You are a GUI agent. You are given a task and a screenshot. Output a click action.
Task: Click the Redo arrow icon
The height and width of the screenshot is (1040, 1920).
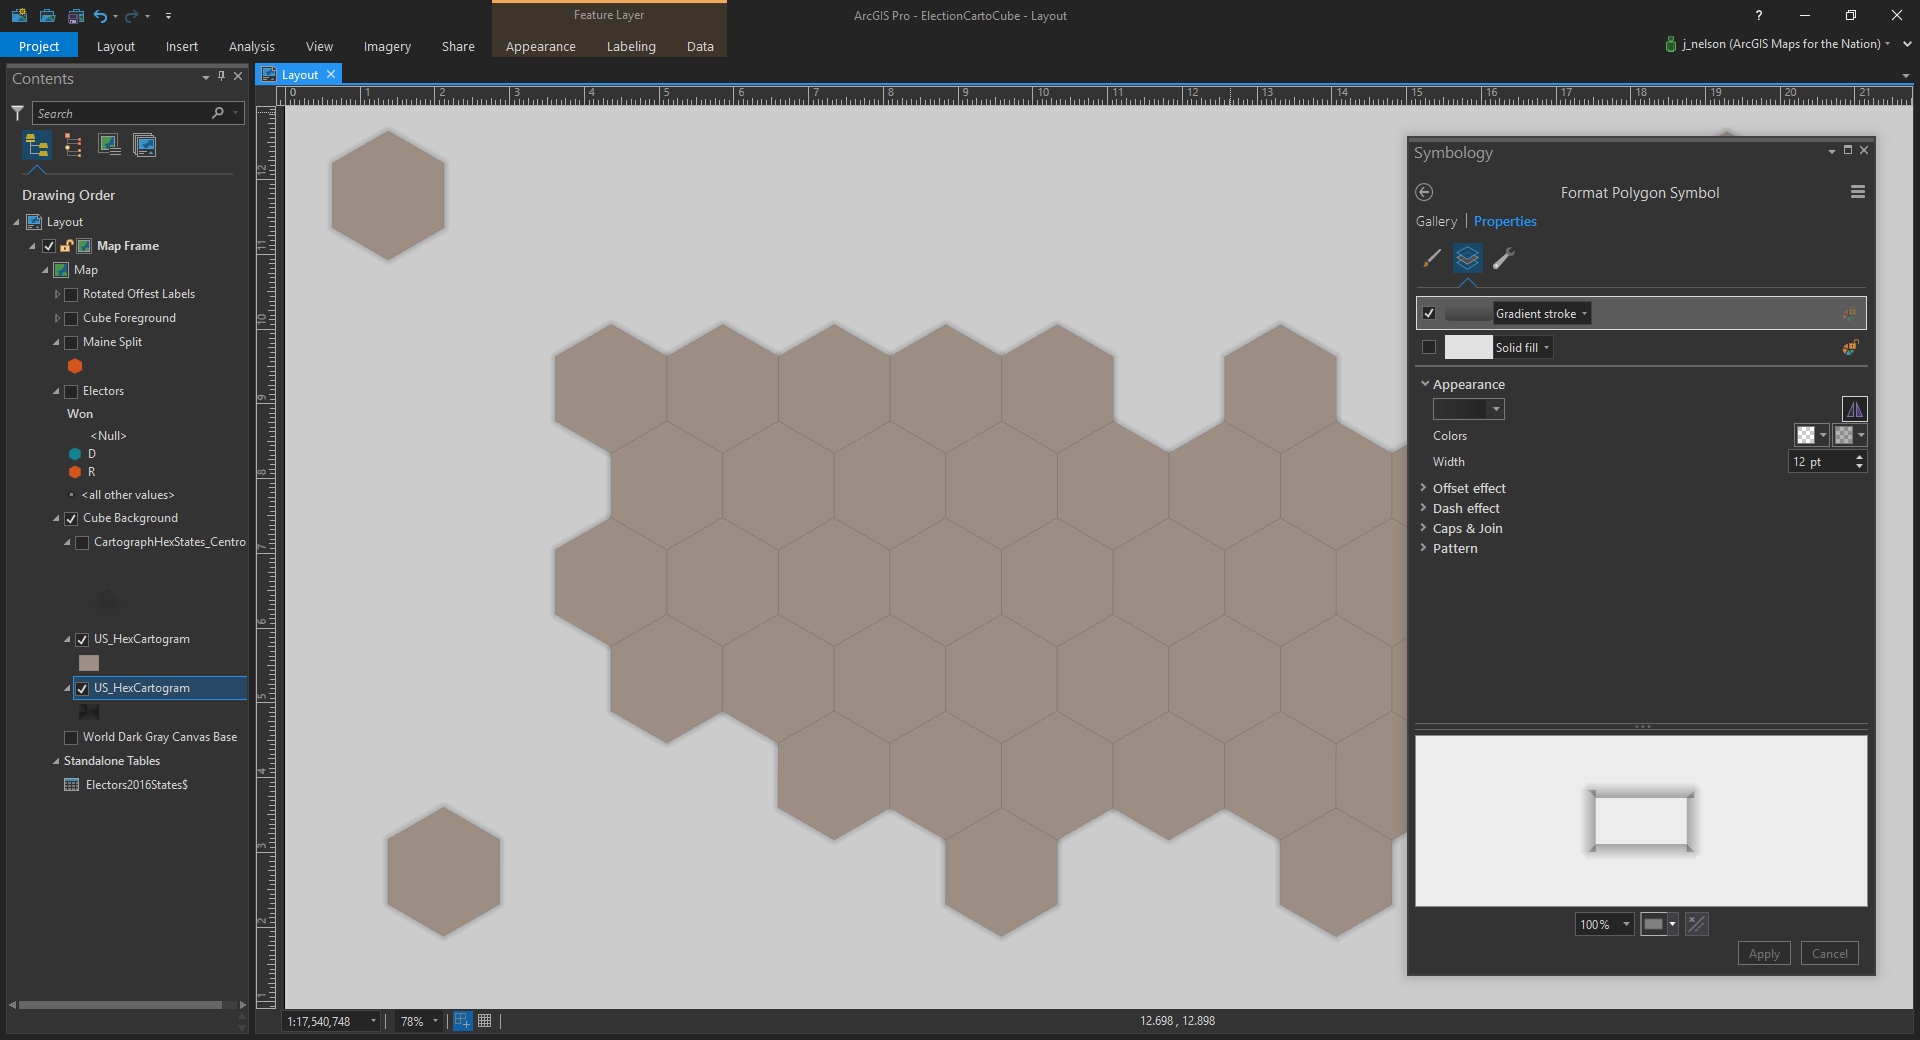[131, 15]
